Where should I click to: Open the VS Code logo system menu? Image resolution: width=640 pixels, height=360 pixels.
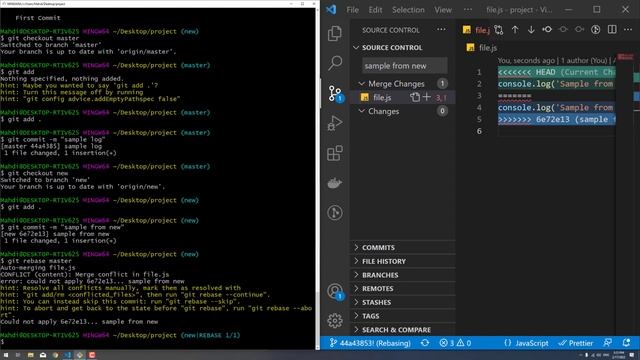coord(331,9)
